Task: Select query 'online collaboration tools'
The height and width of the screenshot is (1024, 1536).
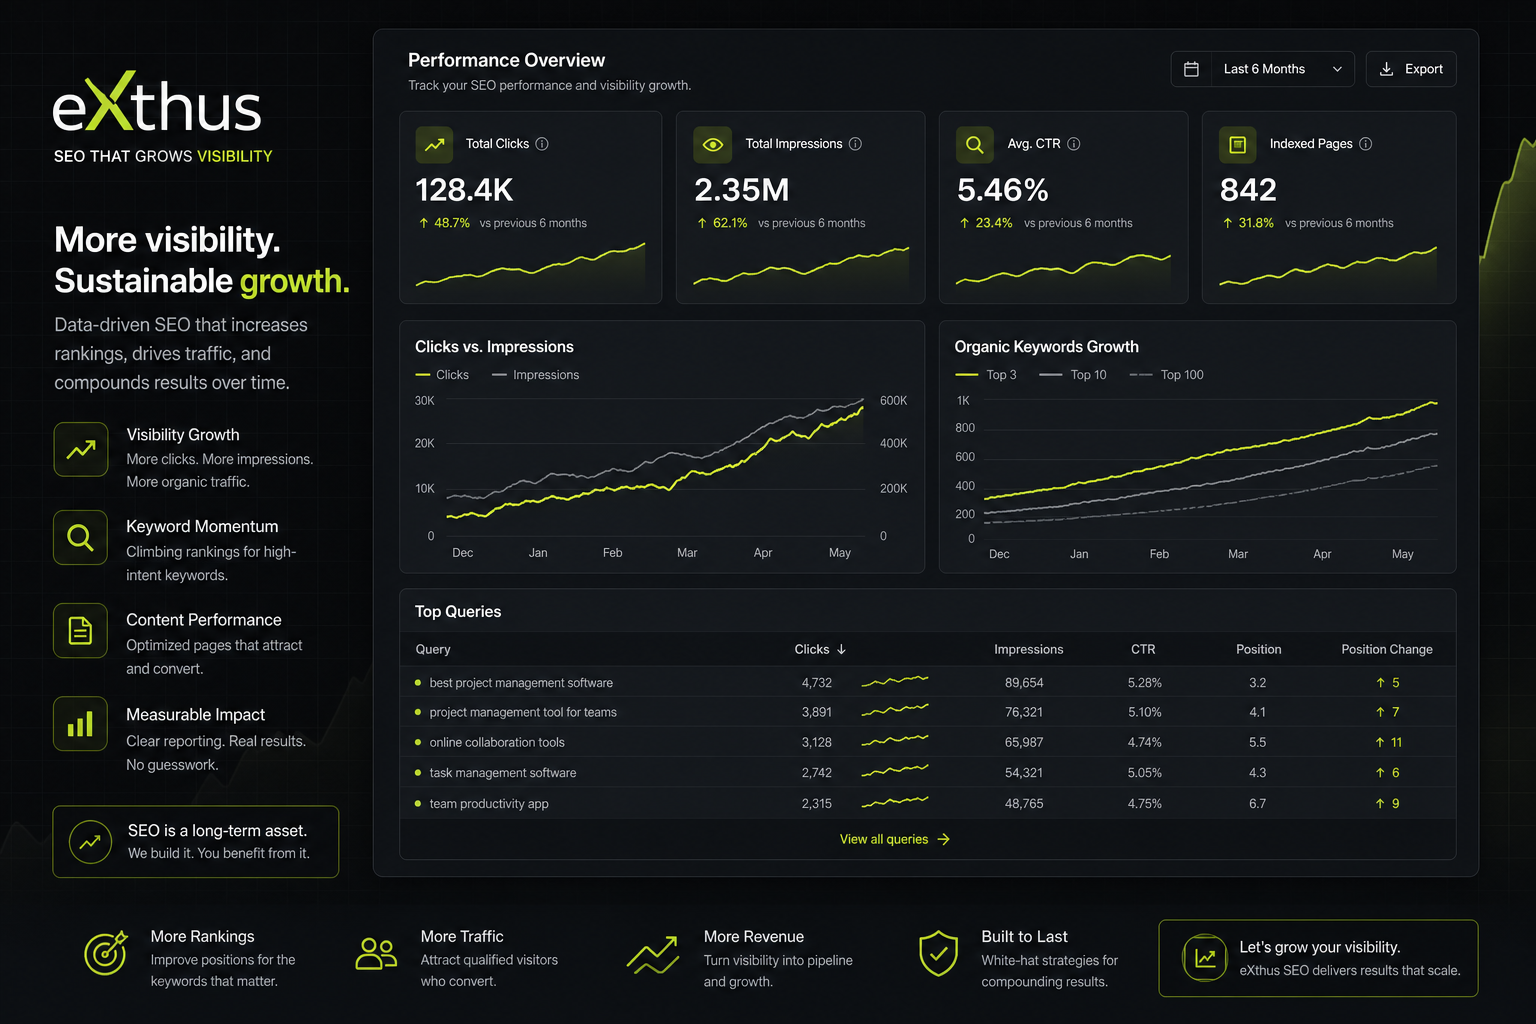Action: 497,742
